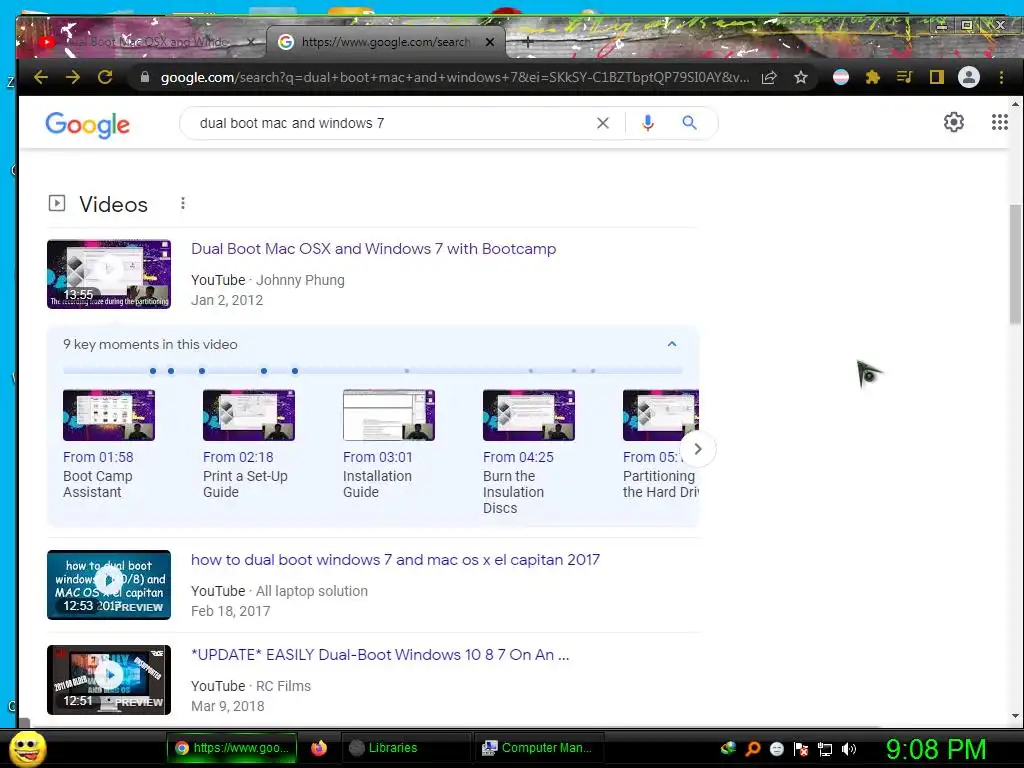Play the 13:55 Johnny Phung video thumbnail

[109, 274]
